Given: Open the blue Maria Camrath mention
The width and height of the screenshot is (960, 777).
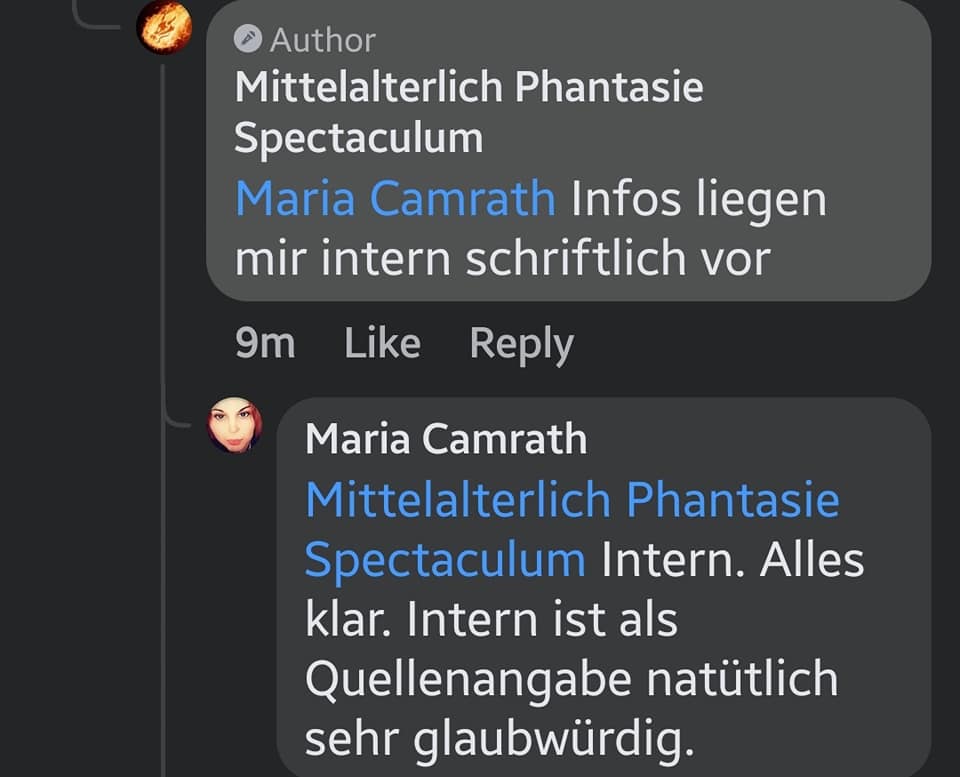Looking at the screenshot, I should click(x=395, y=198).
